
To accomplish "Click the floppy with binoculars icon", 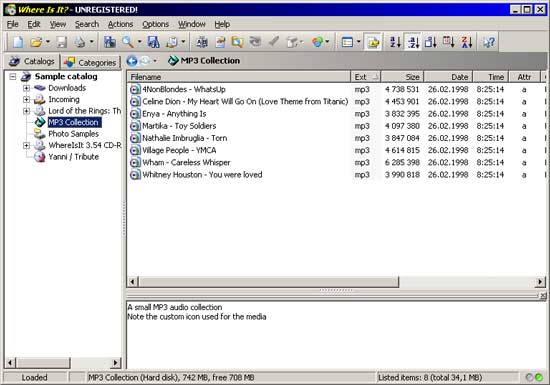I will point(154,42).
